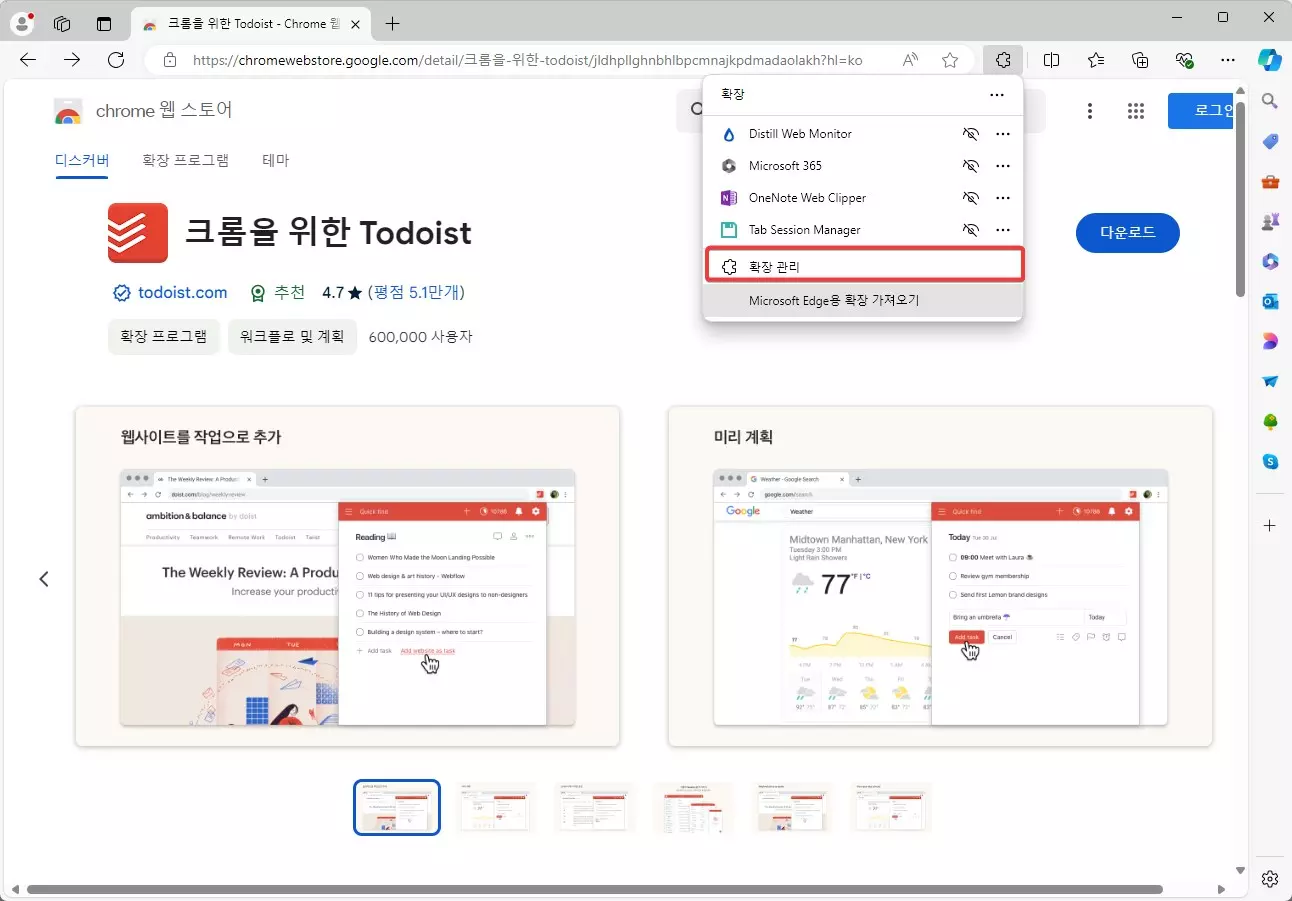The image size is (1292, 901).
Task: Open sidebar green tree icon
Action: point(1270,421)
